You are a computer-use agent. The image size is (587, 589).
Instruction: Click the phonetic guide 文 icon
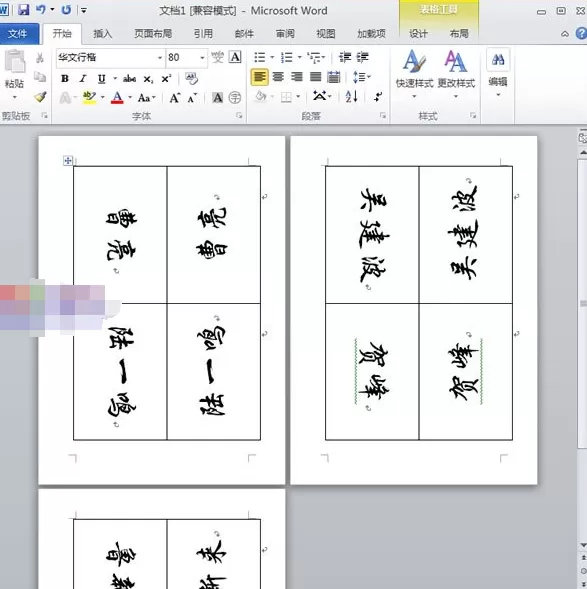(217, 57)
